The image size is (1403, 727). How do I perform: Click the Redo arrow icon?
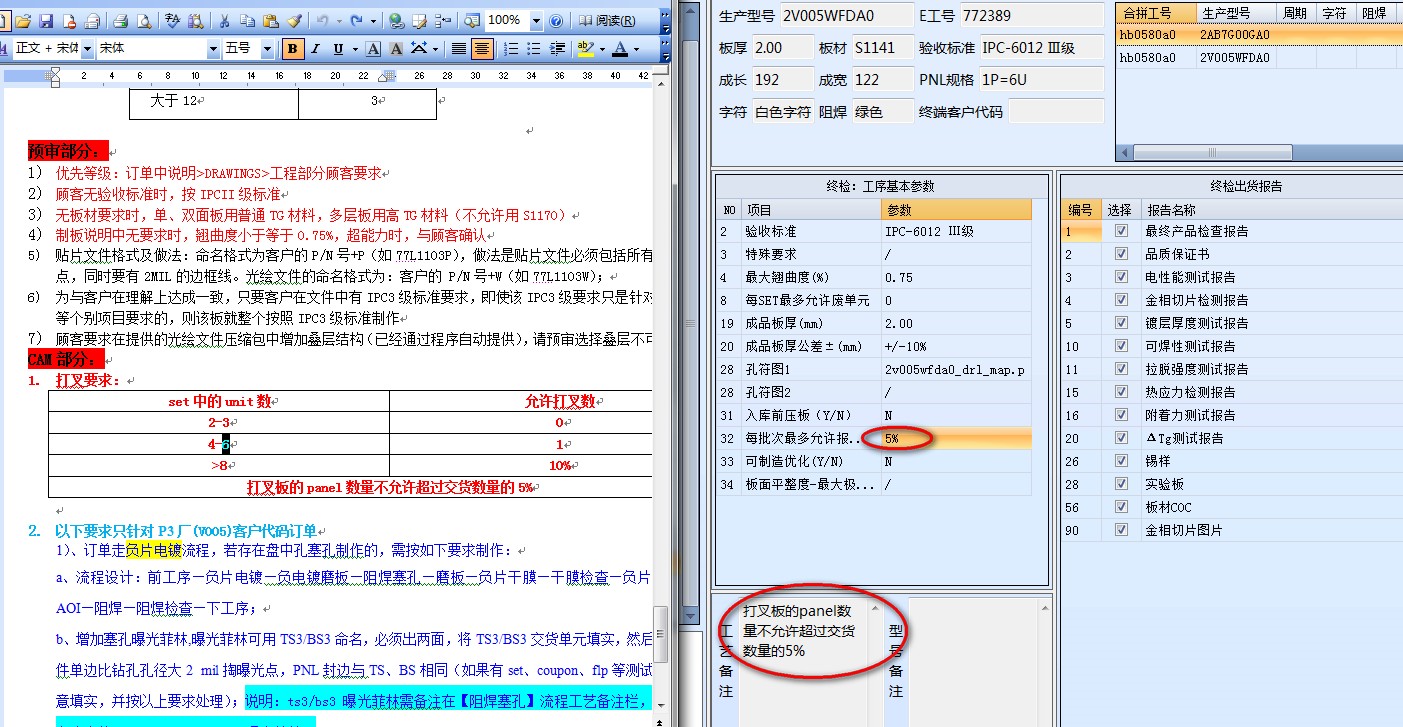(x=357, y=20)
